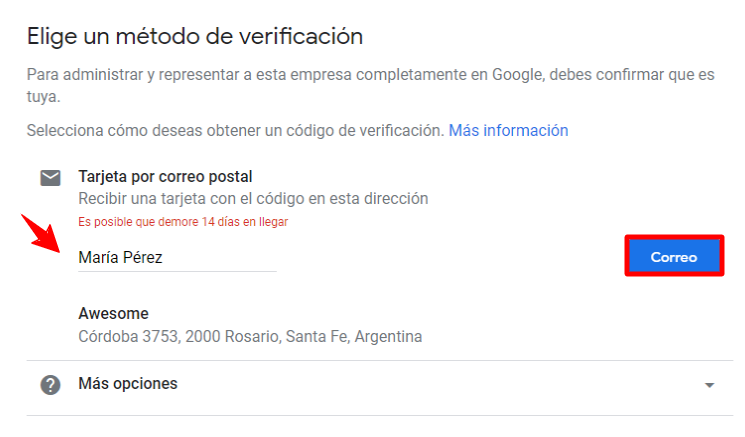Viewport: 745px width, 437px height.
Task: Select the Awesome business name
Action: coord(114,314)
